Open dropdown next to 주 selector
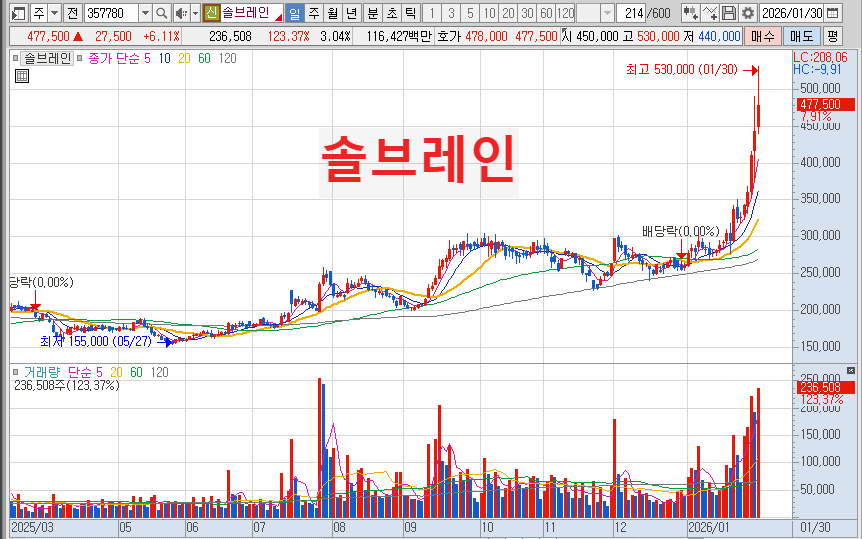The width and height of the screenshot is (862, 539). 54,13
